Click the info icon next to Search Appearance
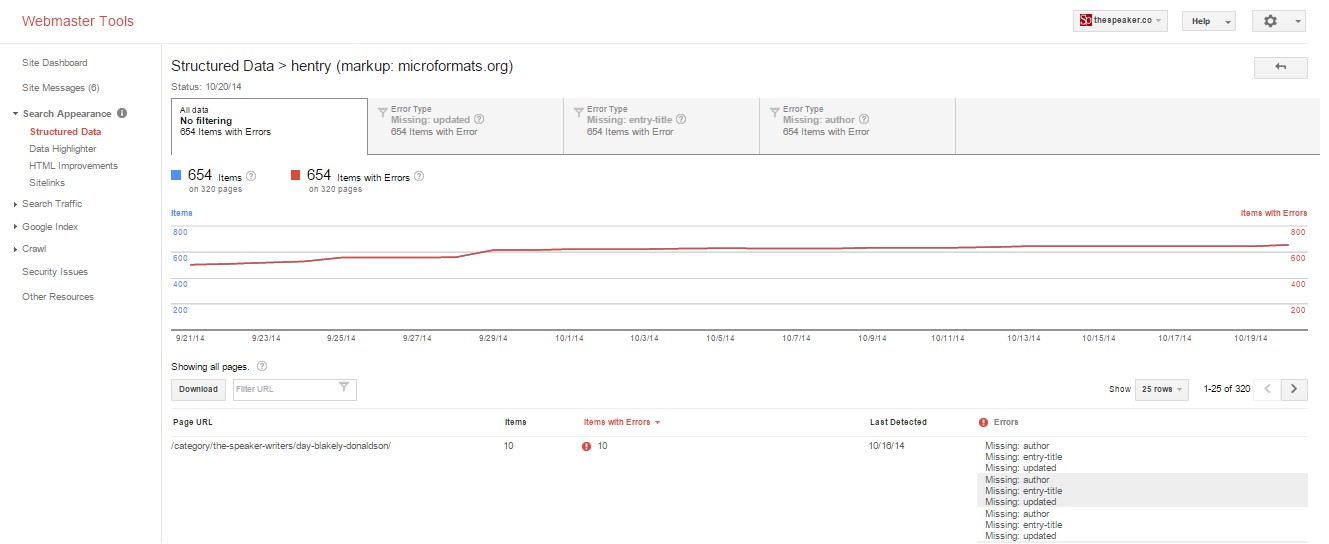The height and width of the screenshot is (544, 1329). point(122,114)
